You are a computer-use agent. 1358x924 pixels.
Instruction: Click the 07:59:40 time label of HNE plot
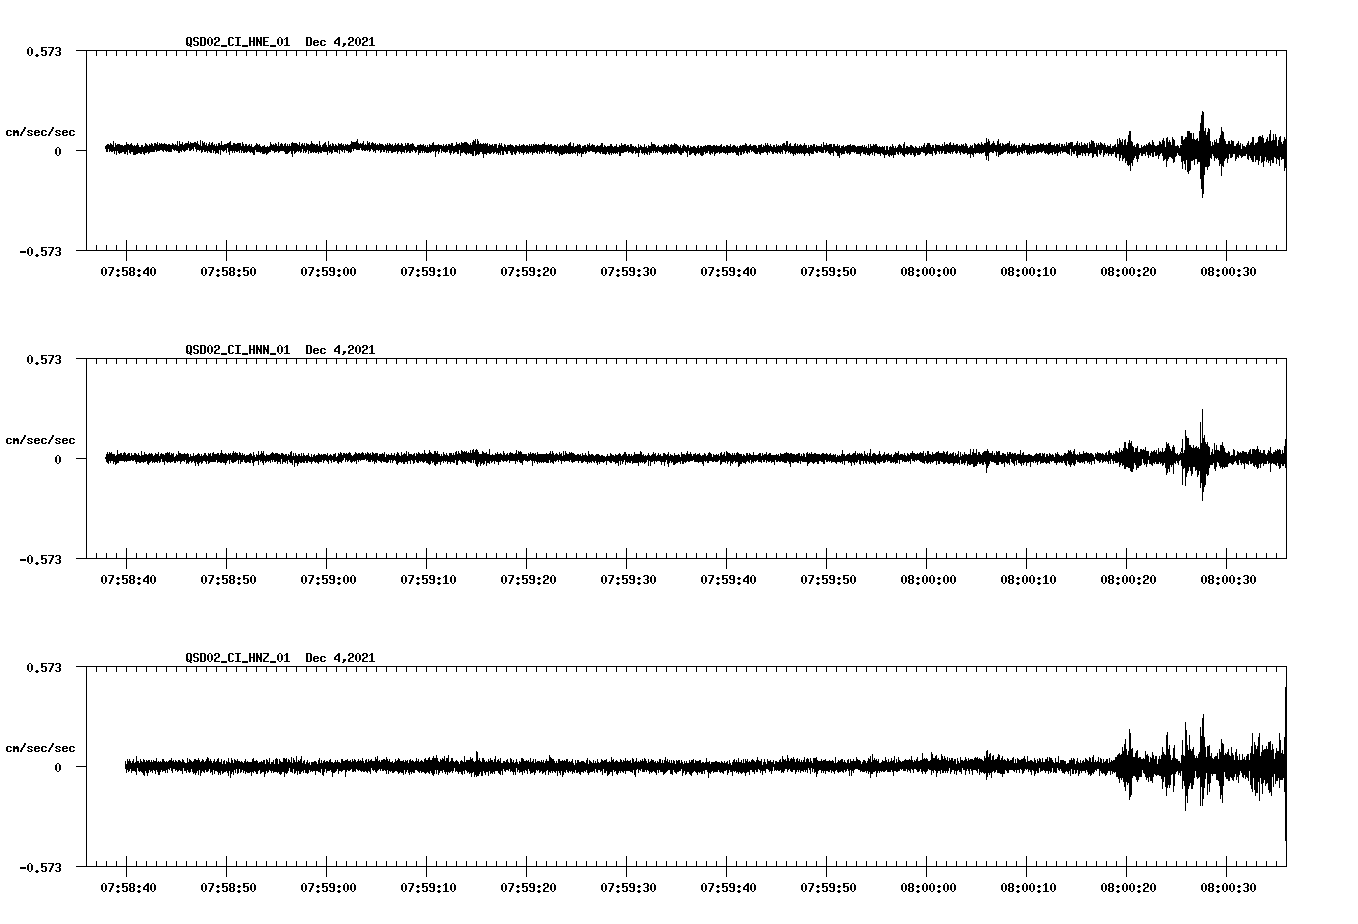click(728, 272)
